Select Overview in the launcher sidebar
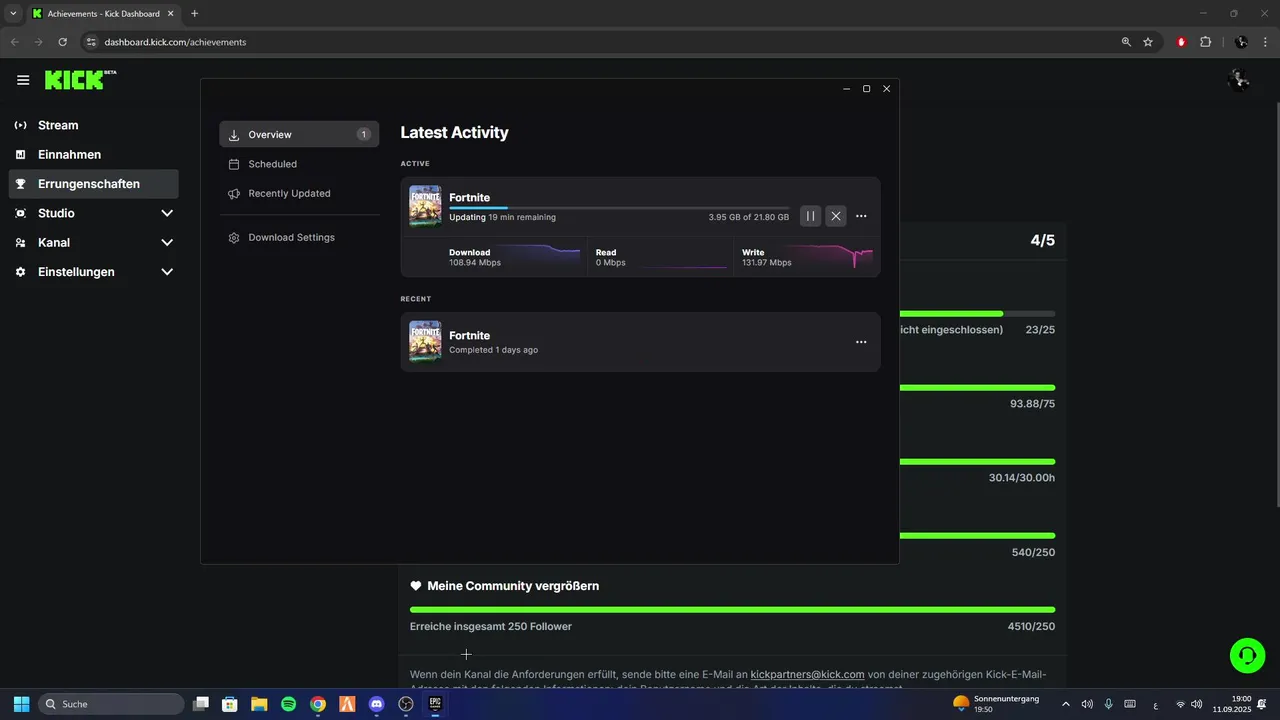 [299, 134]
